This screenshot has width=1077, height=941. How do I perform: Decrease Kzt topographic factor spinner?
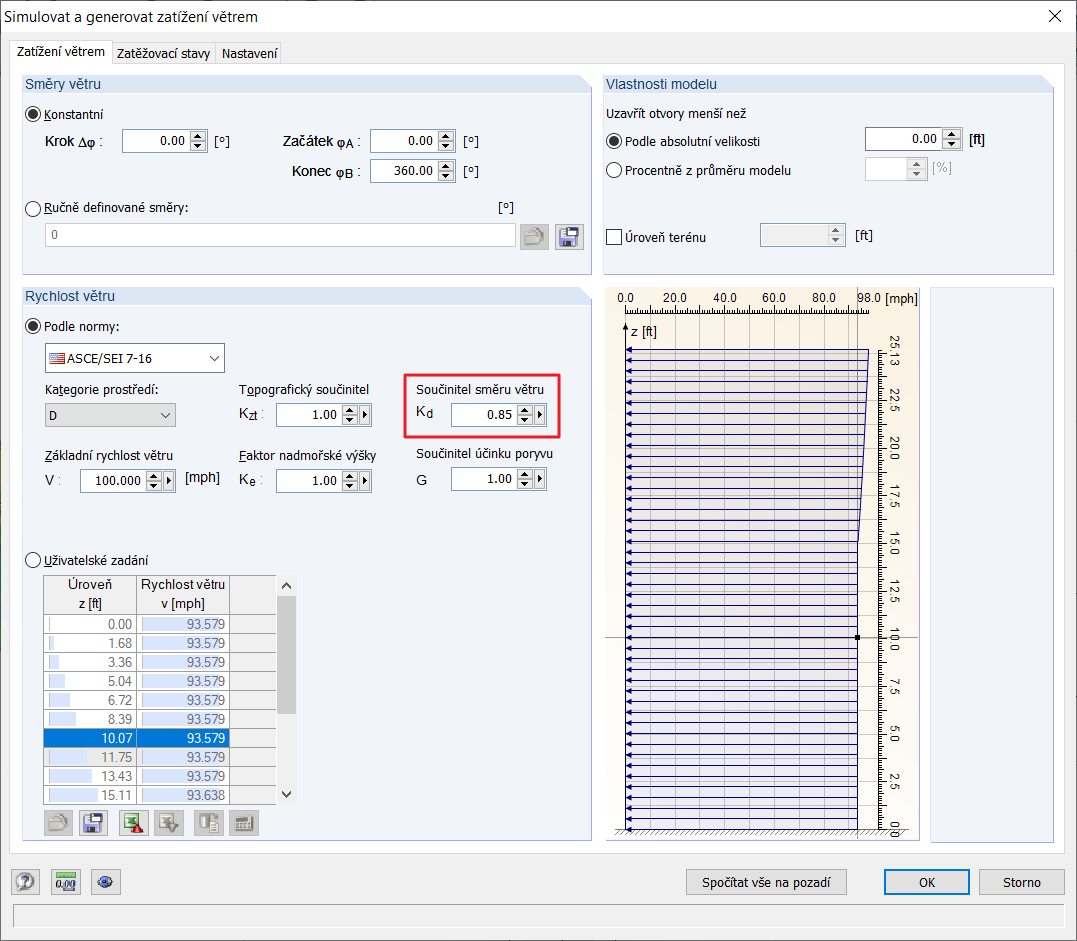click(350, 420)
